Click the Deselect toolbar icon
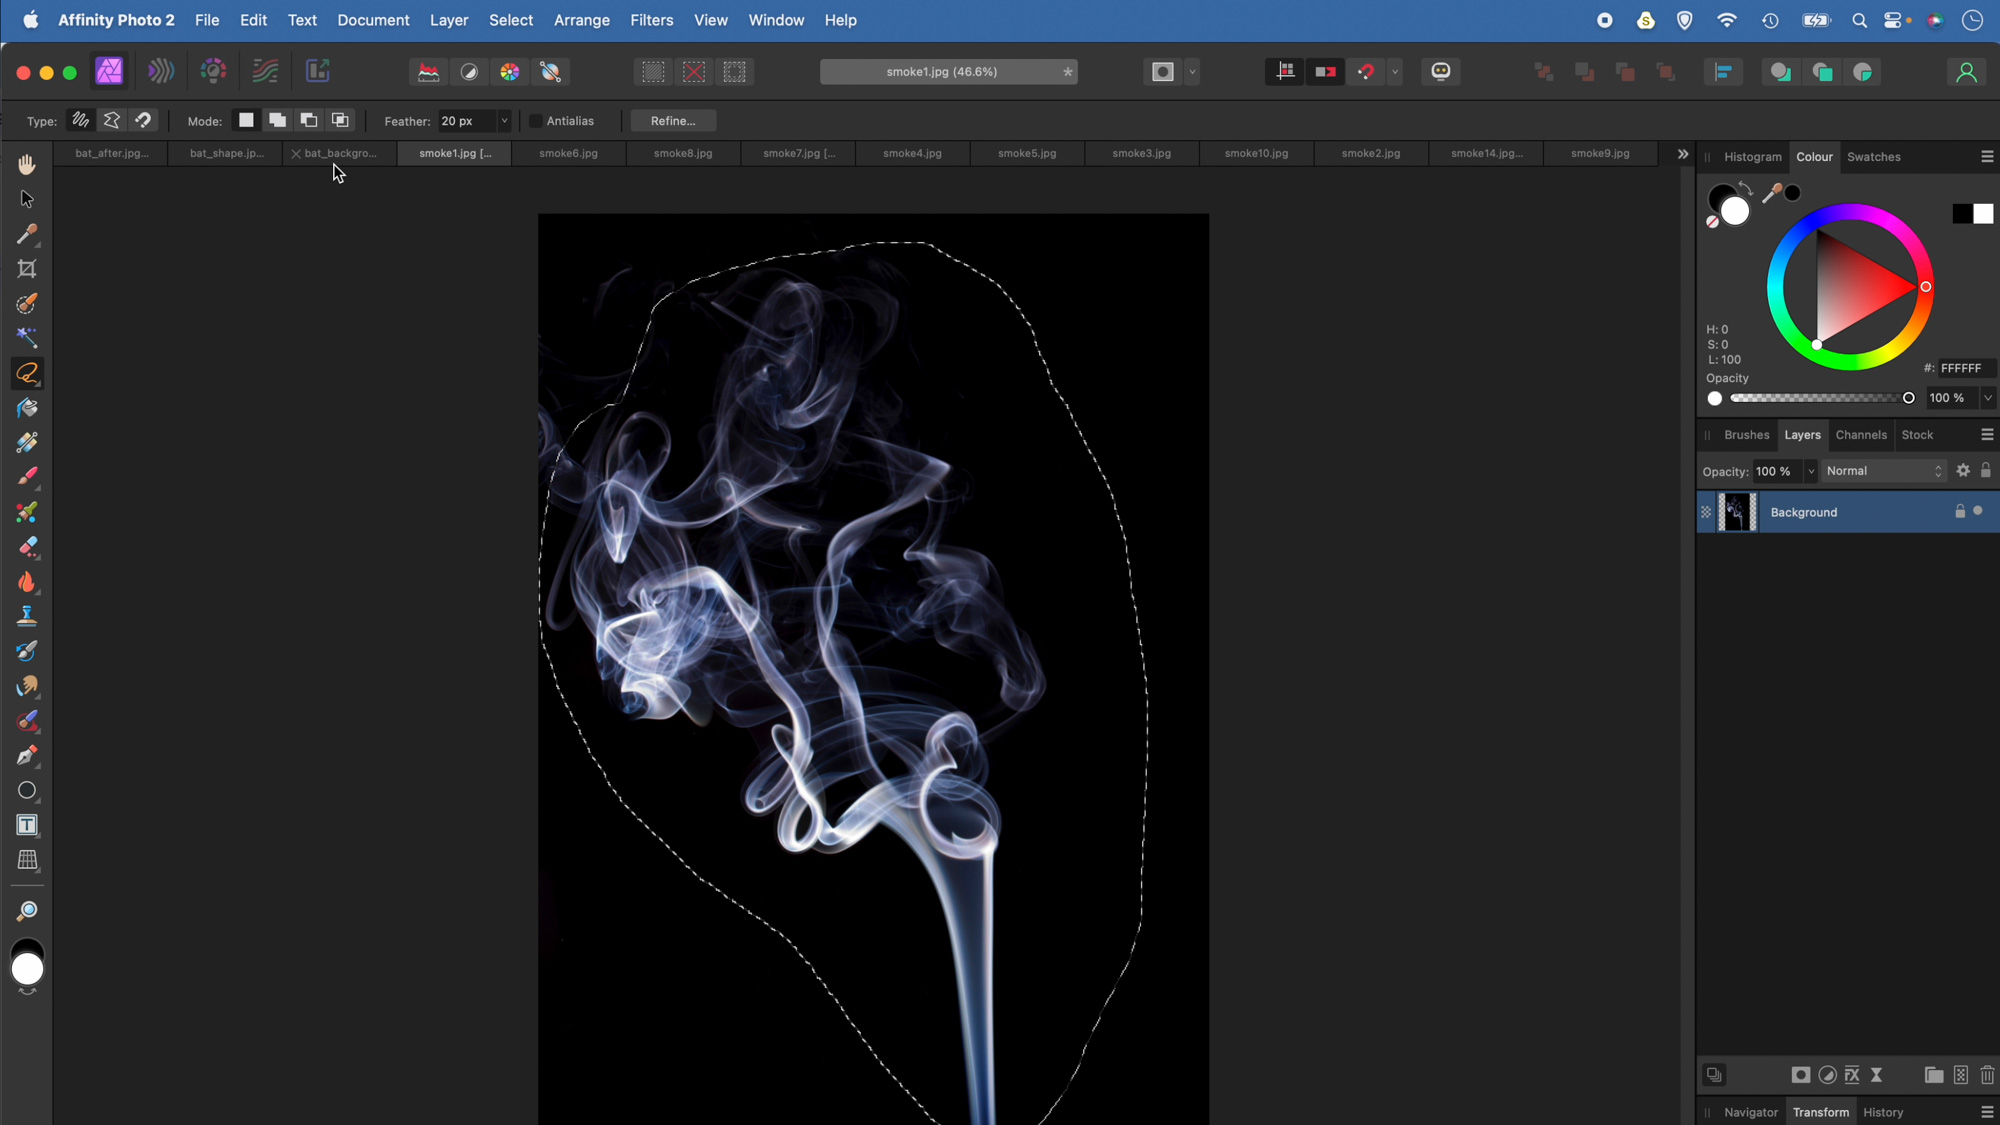This screenshot has height=1125, width=2000. (x=694, y=72)
